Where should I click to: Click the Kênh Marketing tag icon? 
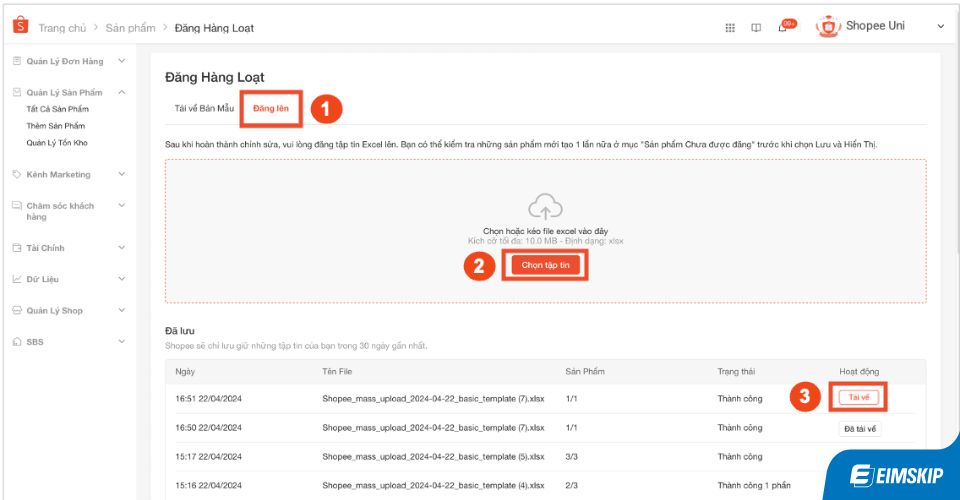17,174
